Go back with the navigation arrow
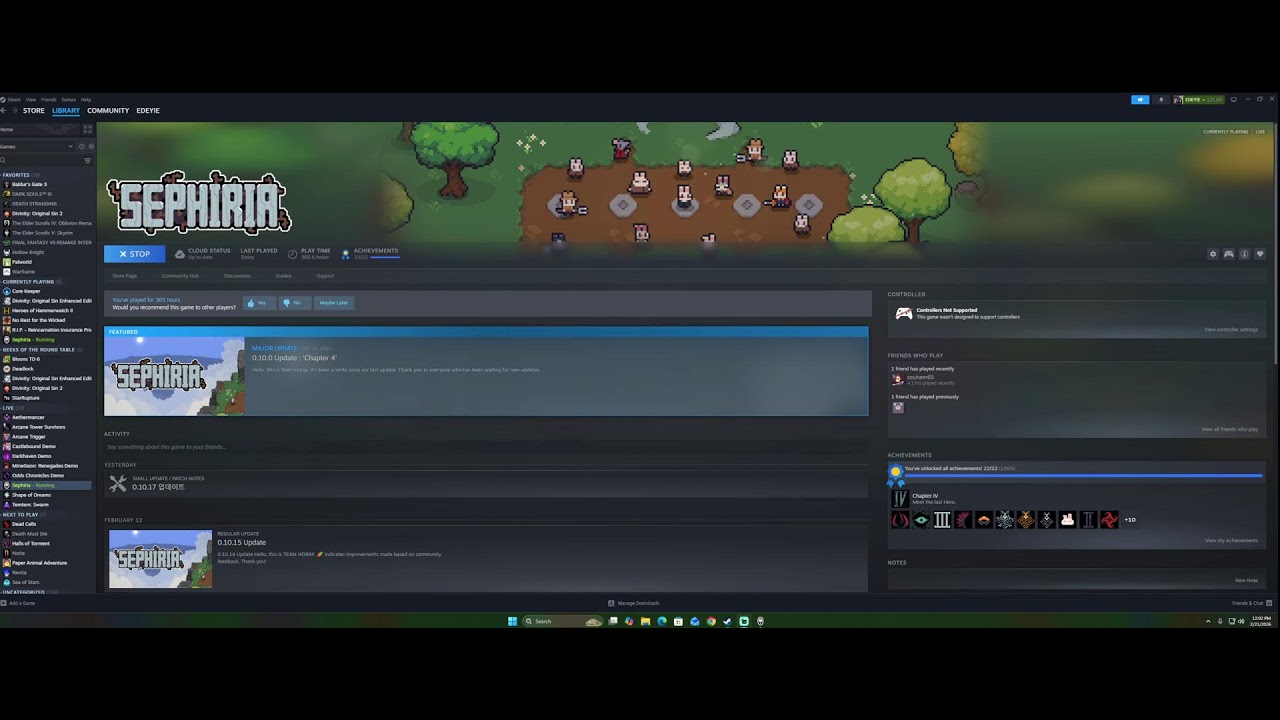 click(x=4, y=111)
